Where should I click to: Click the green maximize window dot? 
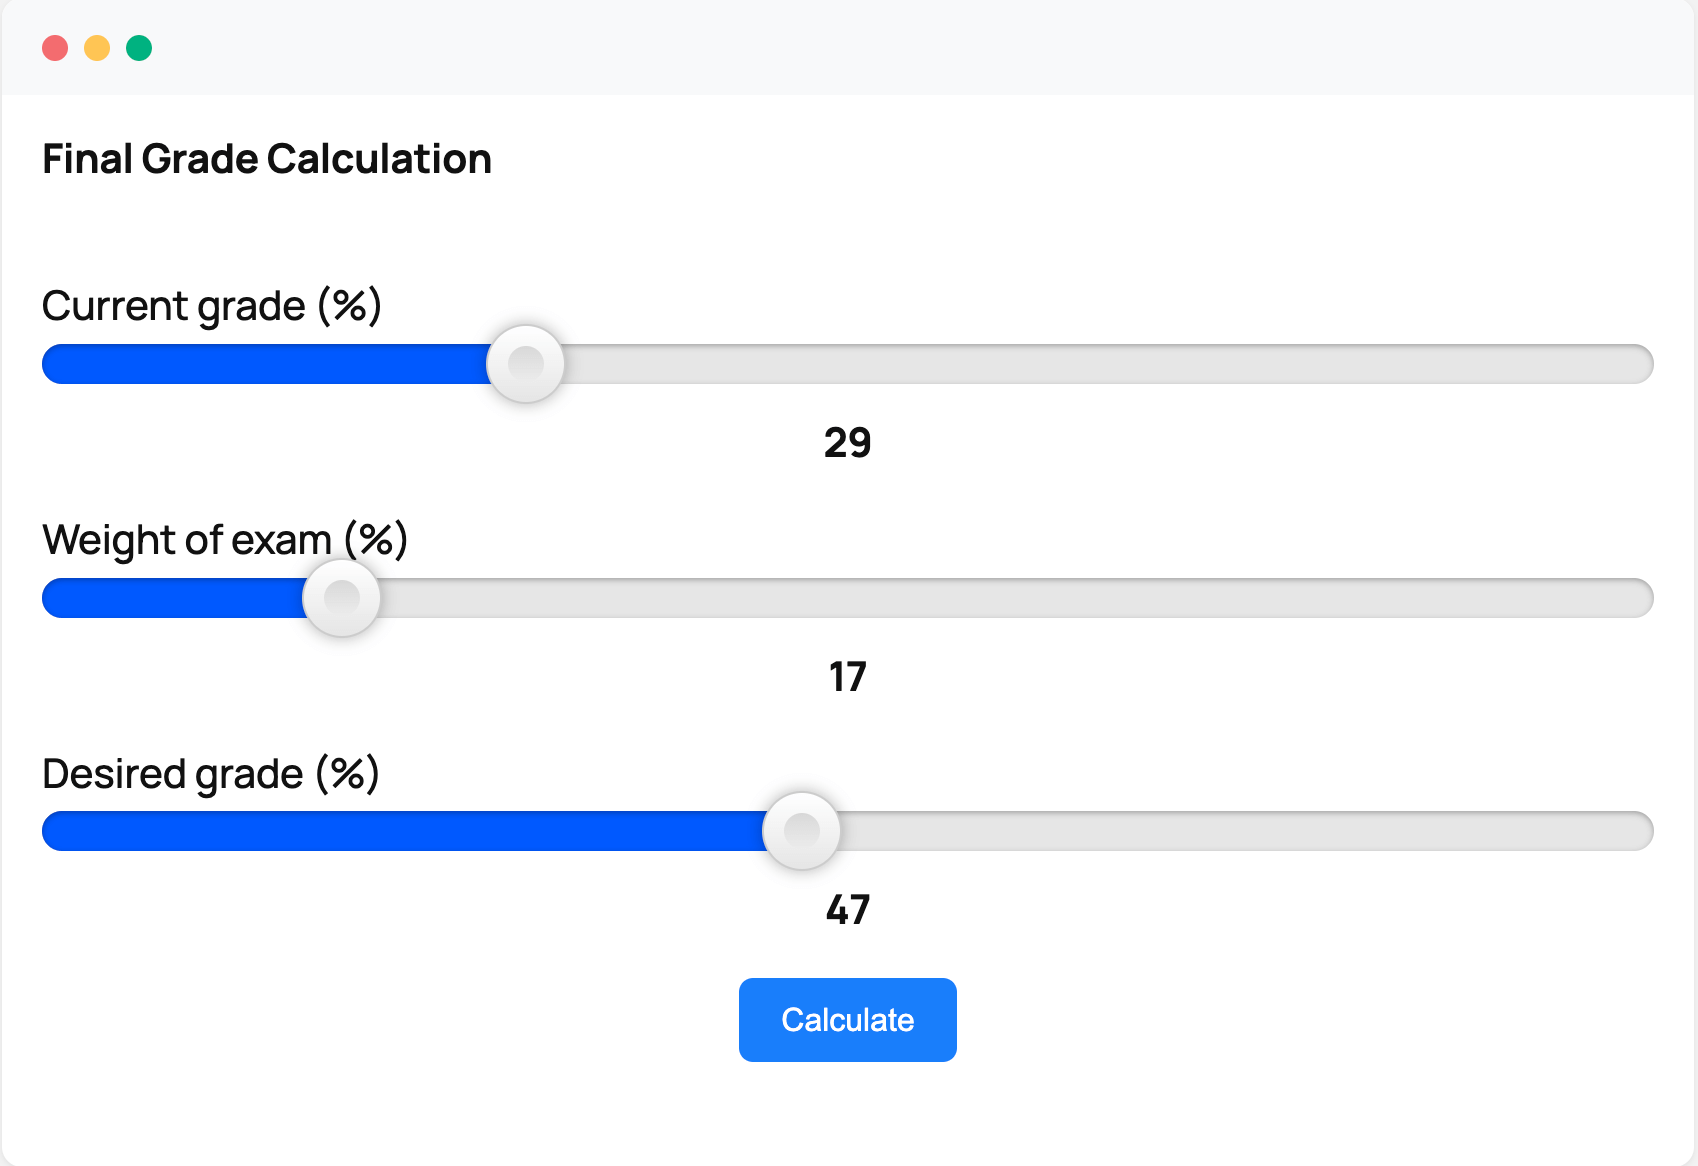(139, 48)
